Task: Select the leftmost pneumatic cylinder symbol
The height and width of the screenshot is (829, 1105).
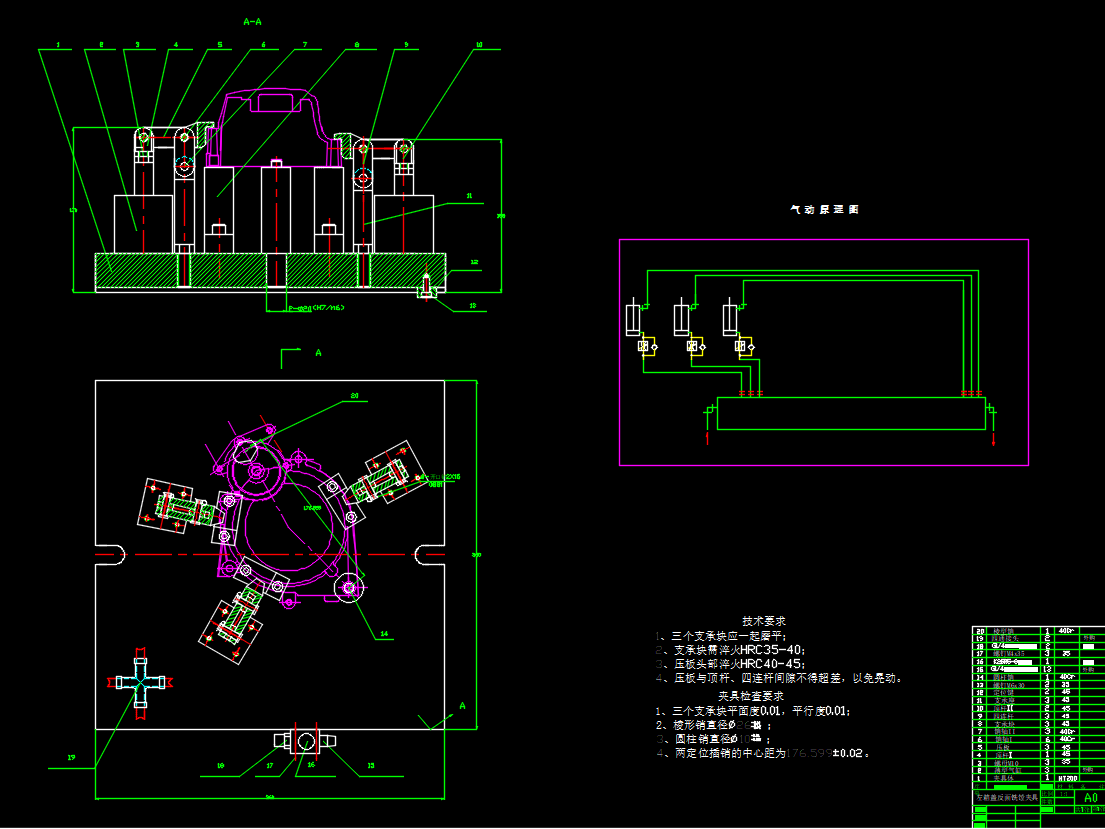Action: 633,319
